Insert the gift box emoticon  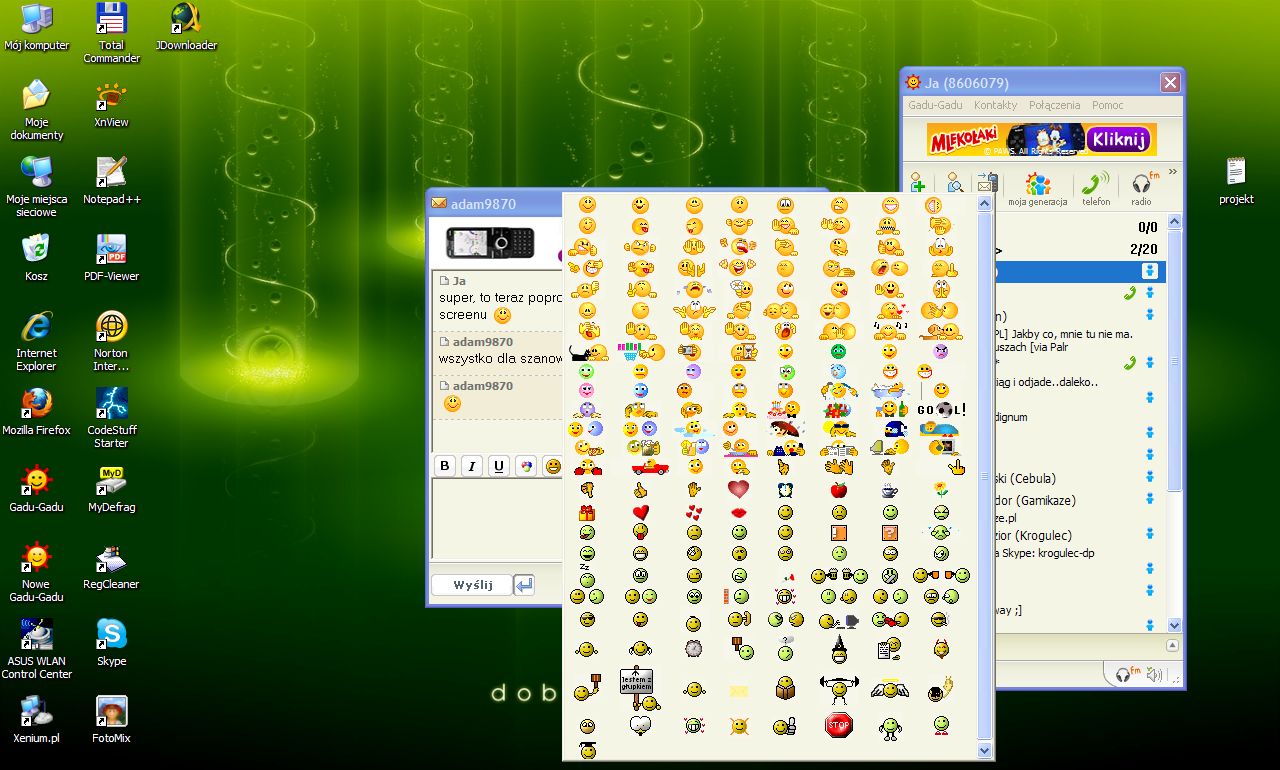pyautogui.click(x=587, y=512)
